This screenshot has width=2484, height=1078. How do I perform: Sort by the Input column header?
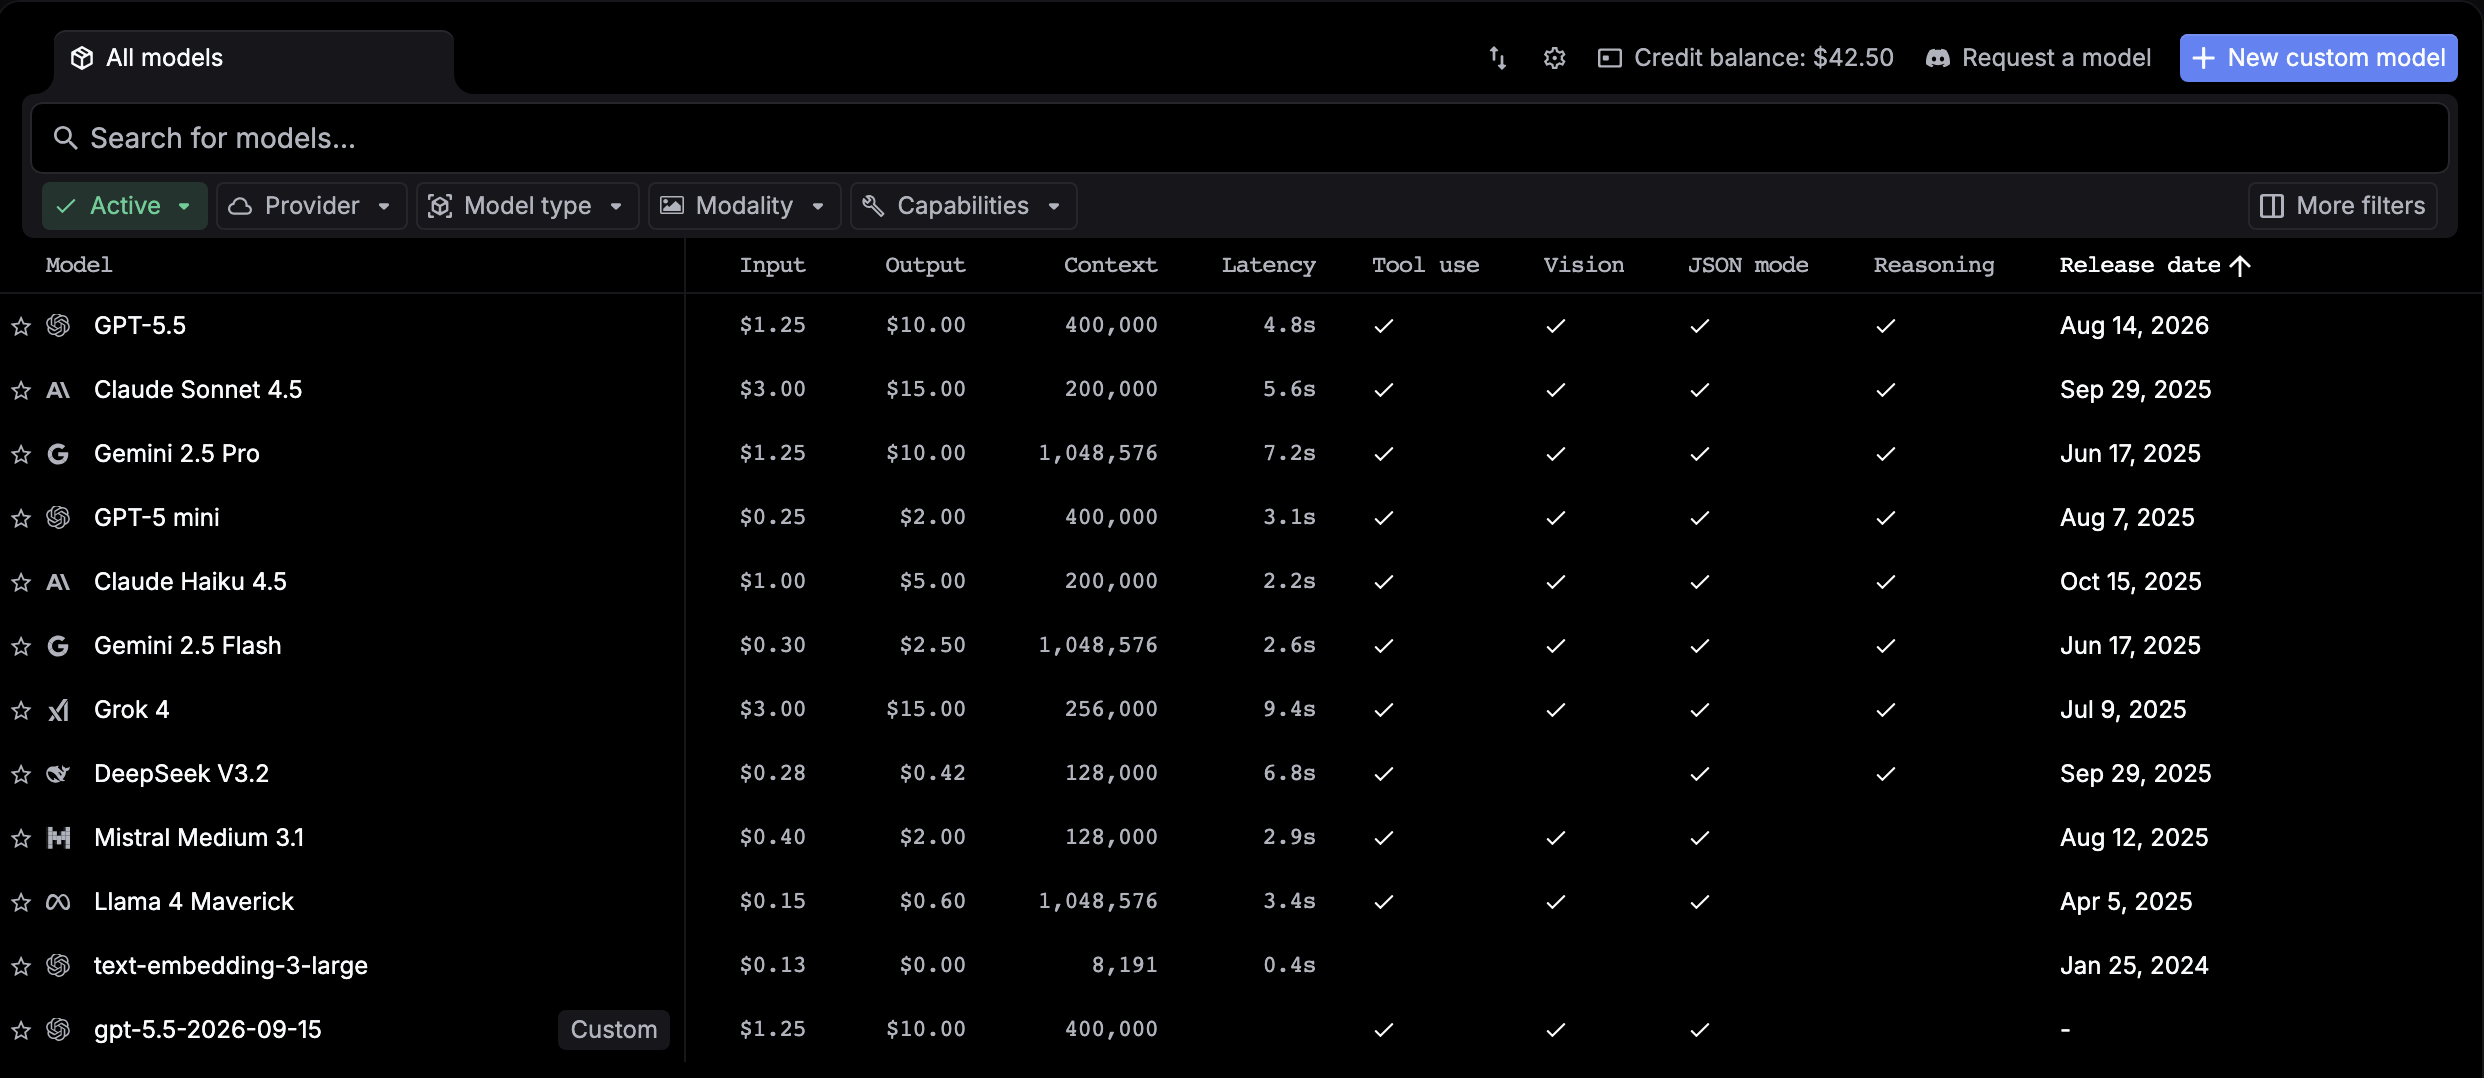[772, 265]
